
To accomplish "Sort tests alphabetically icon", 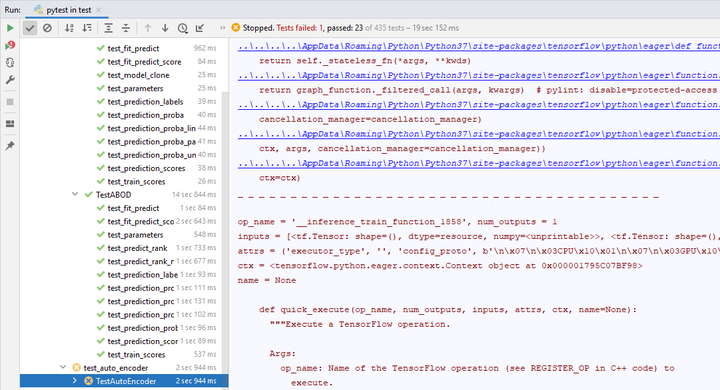I will (x=69, y=28).
